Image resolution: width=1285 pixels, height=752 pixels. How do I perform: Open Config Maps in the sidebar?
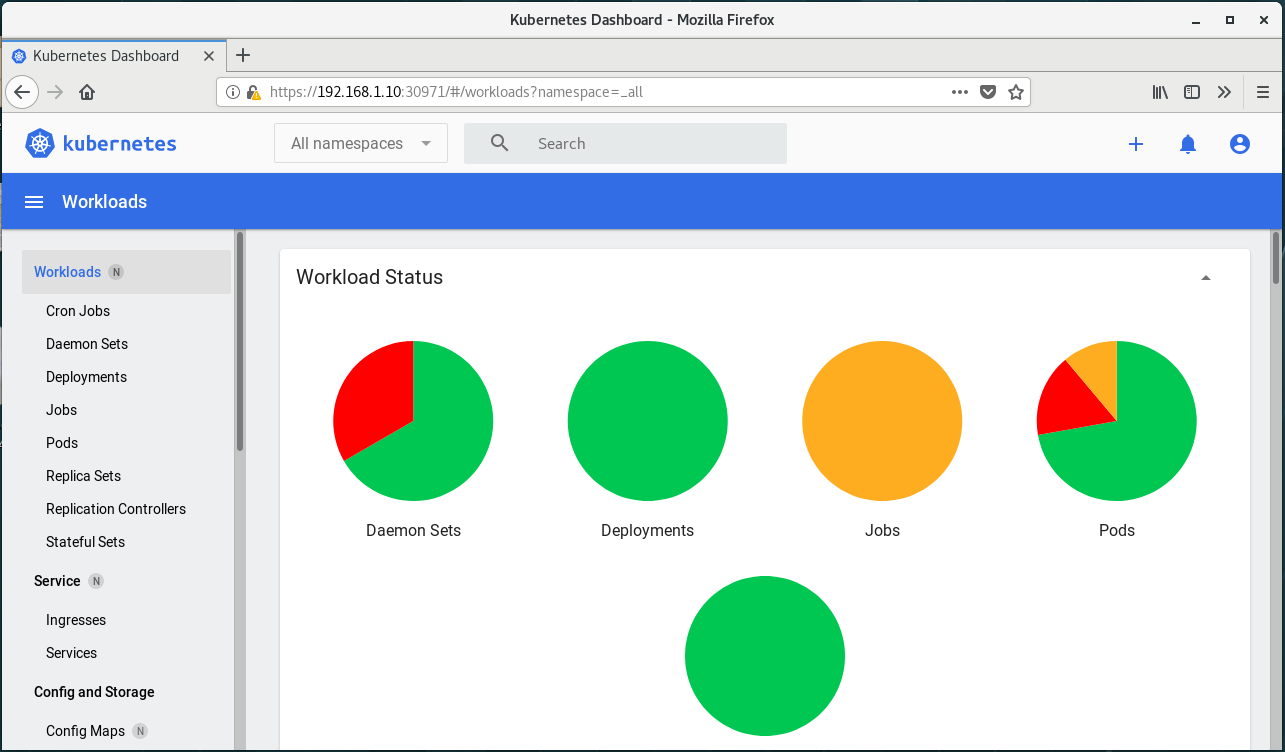[85, 731]
